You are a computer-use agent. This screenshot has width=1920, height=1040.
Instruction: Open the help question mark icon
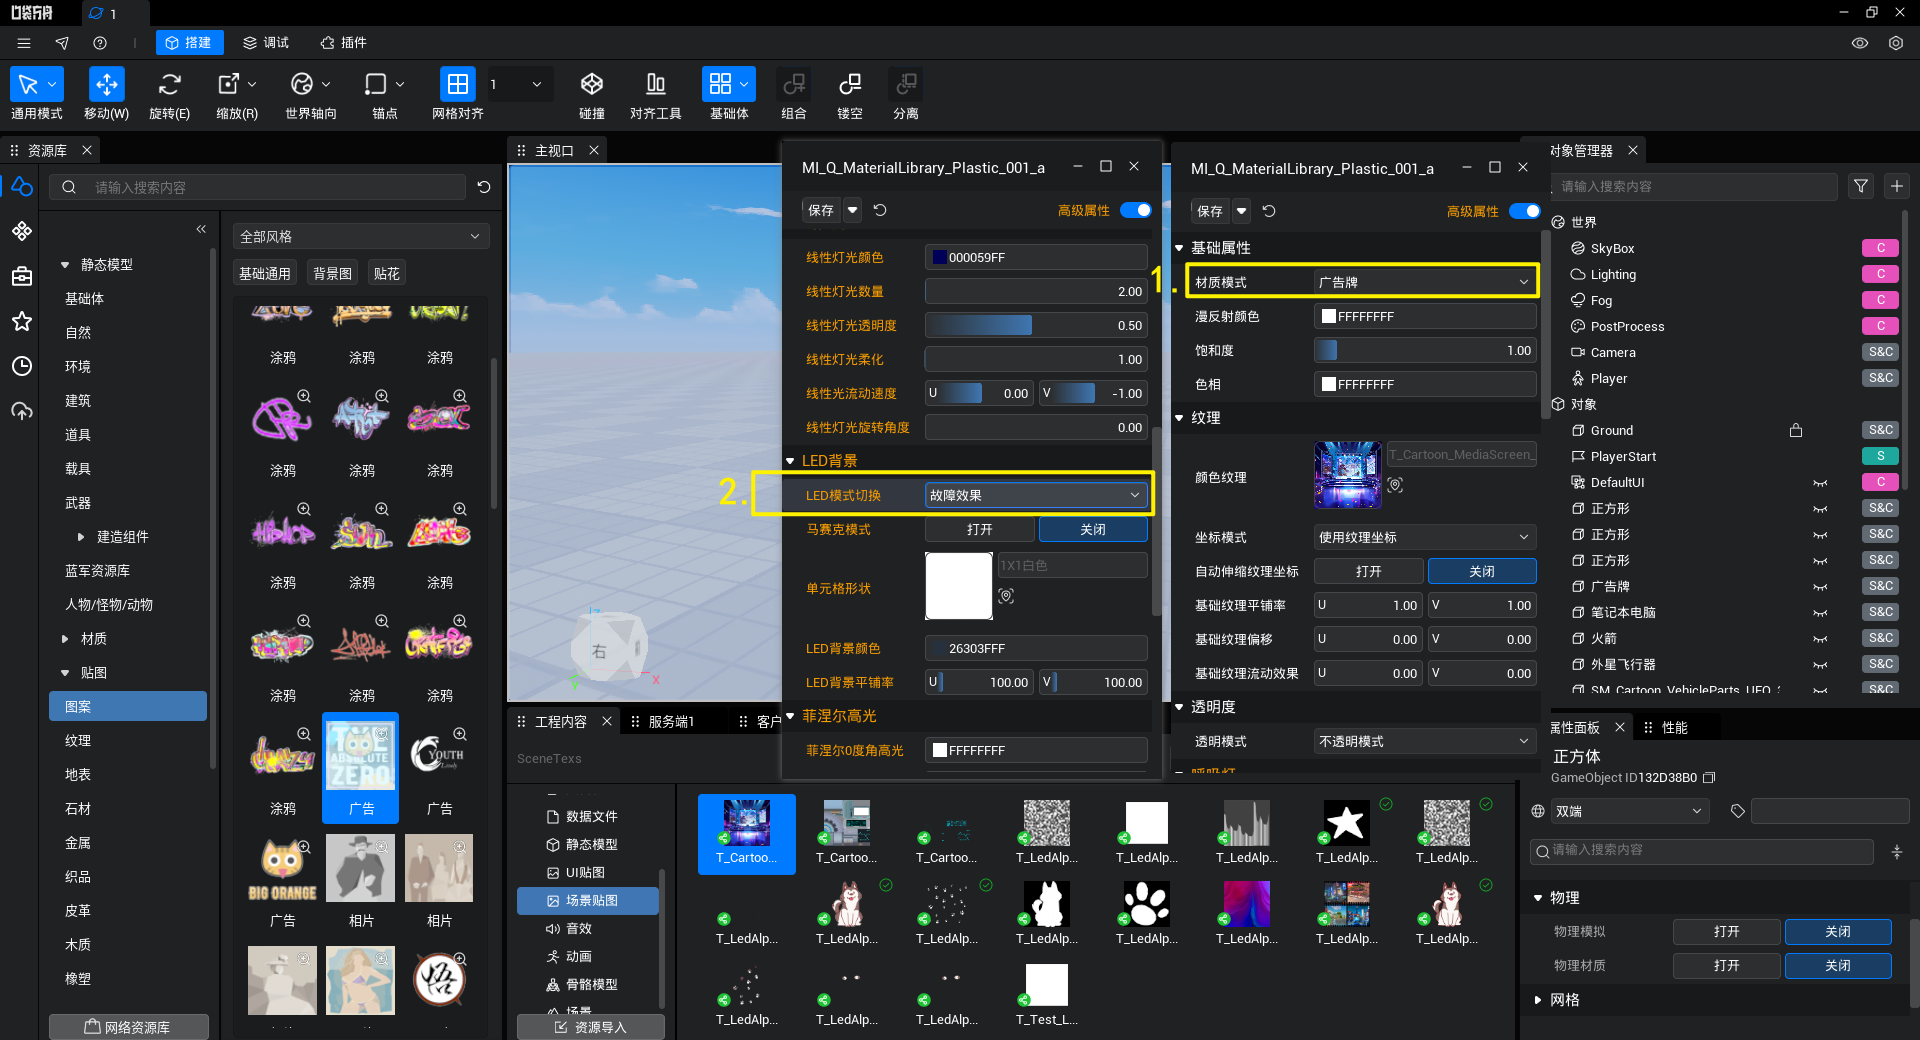click(x=100, y=43)
